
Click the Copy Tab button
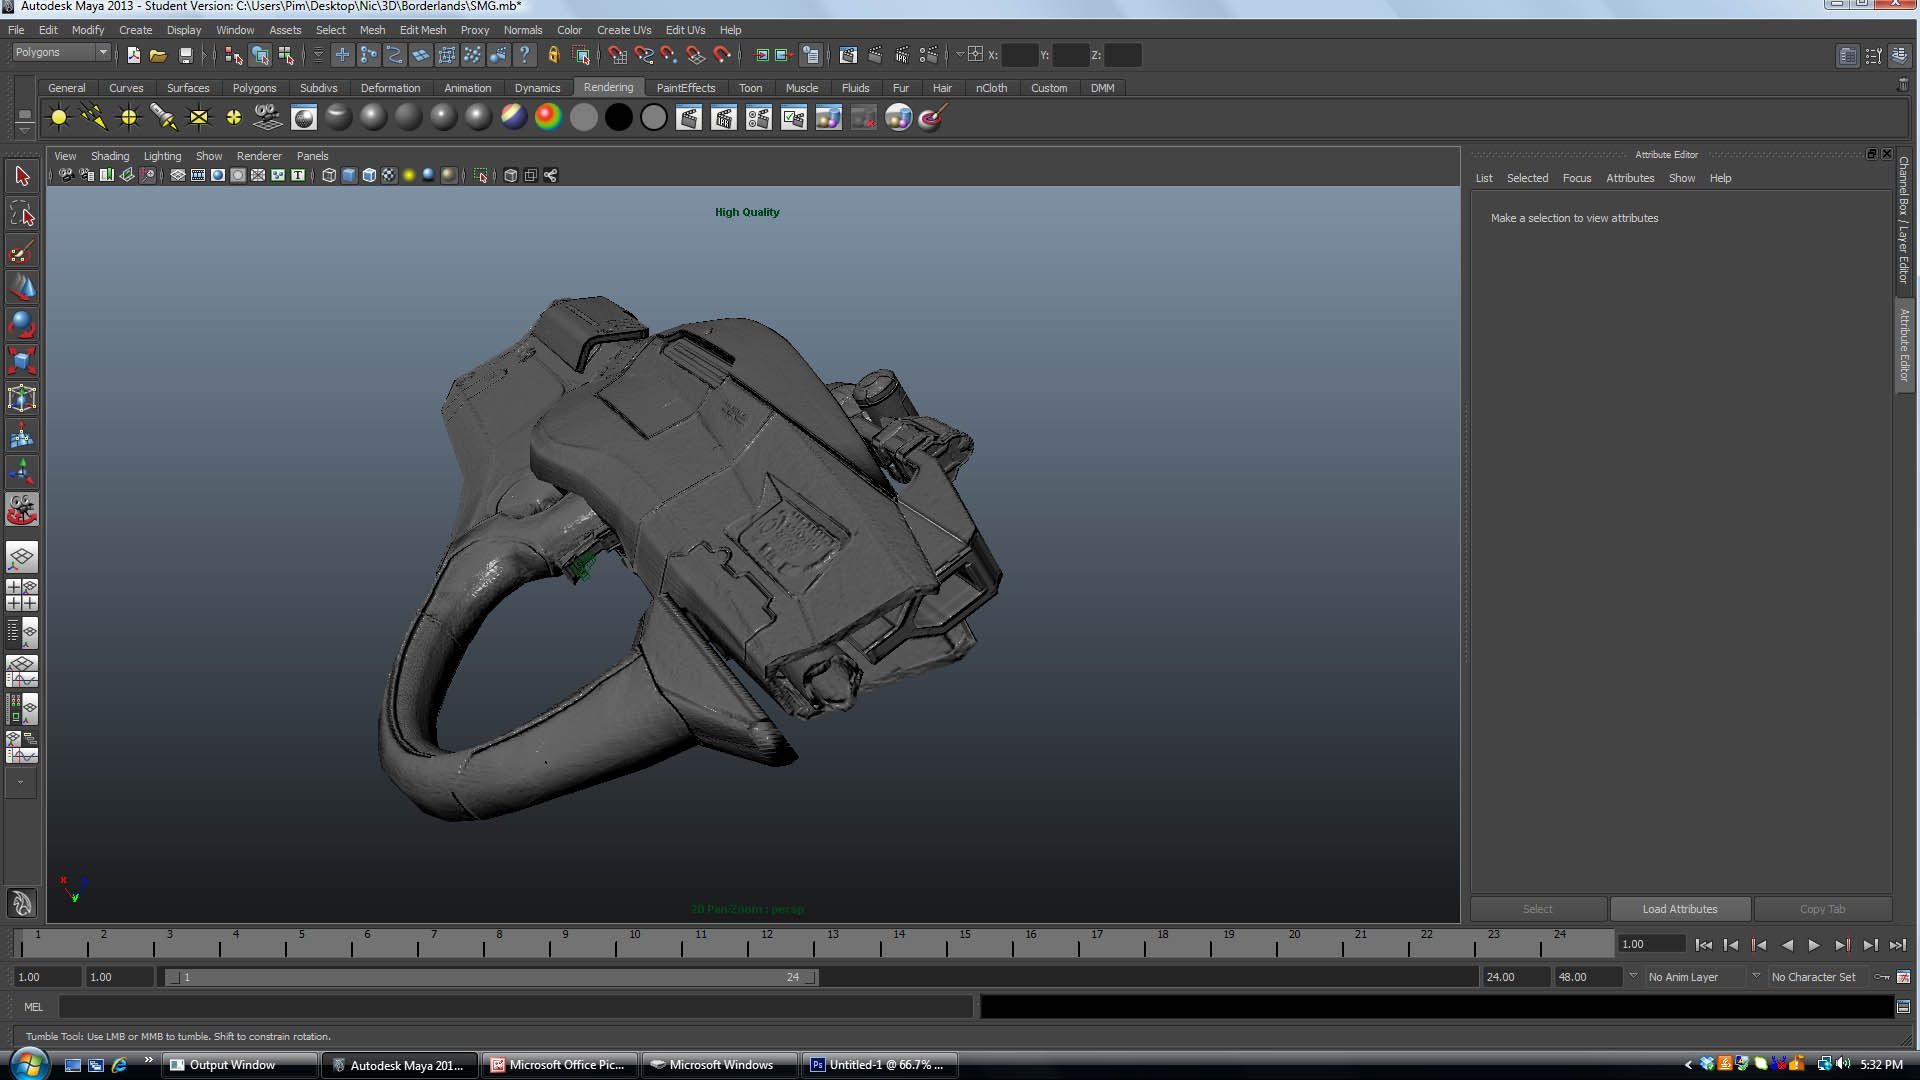pyautogui.click(x=1822, y=909)
